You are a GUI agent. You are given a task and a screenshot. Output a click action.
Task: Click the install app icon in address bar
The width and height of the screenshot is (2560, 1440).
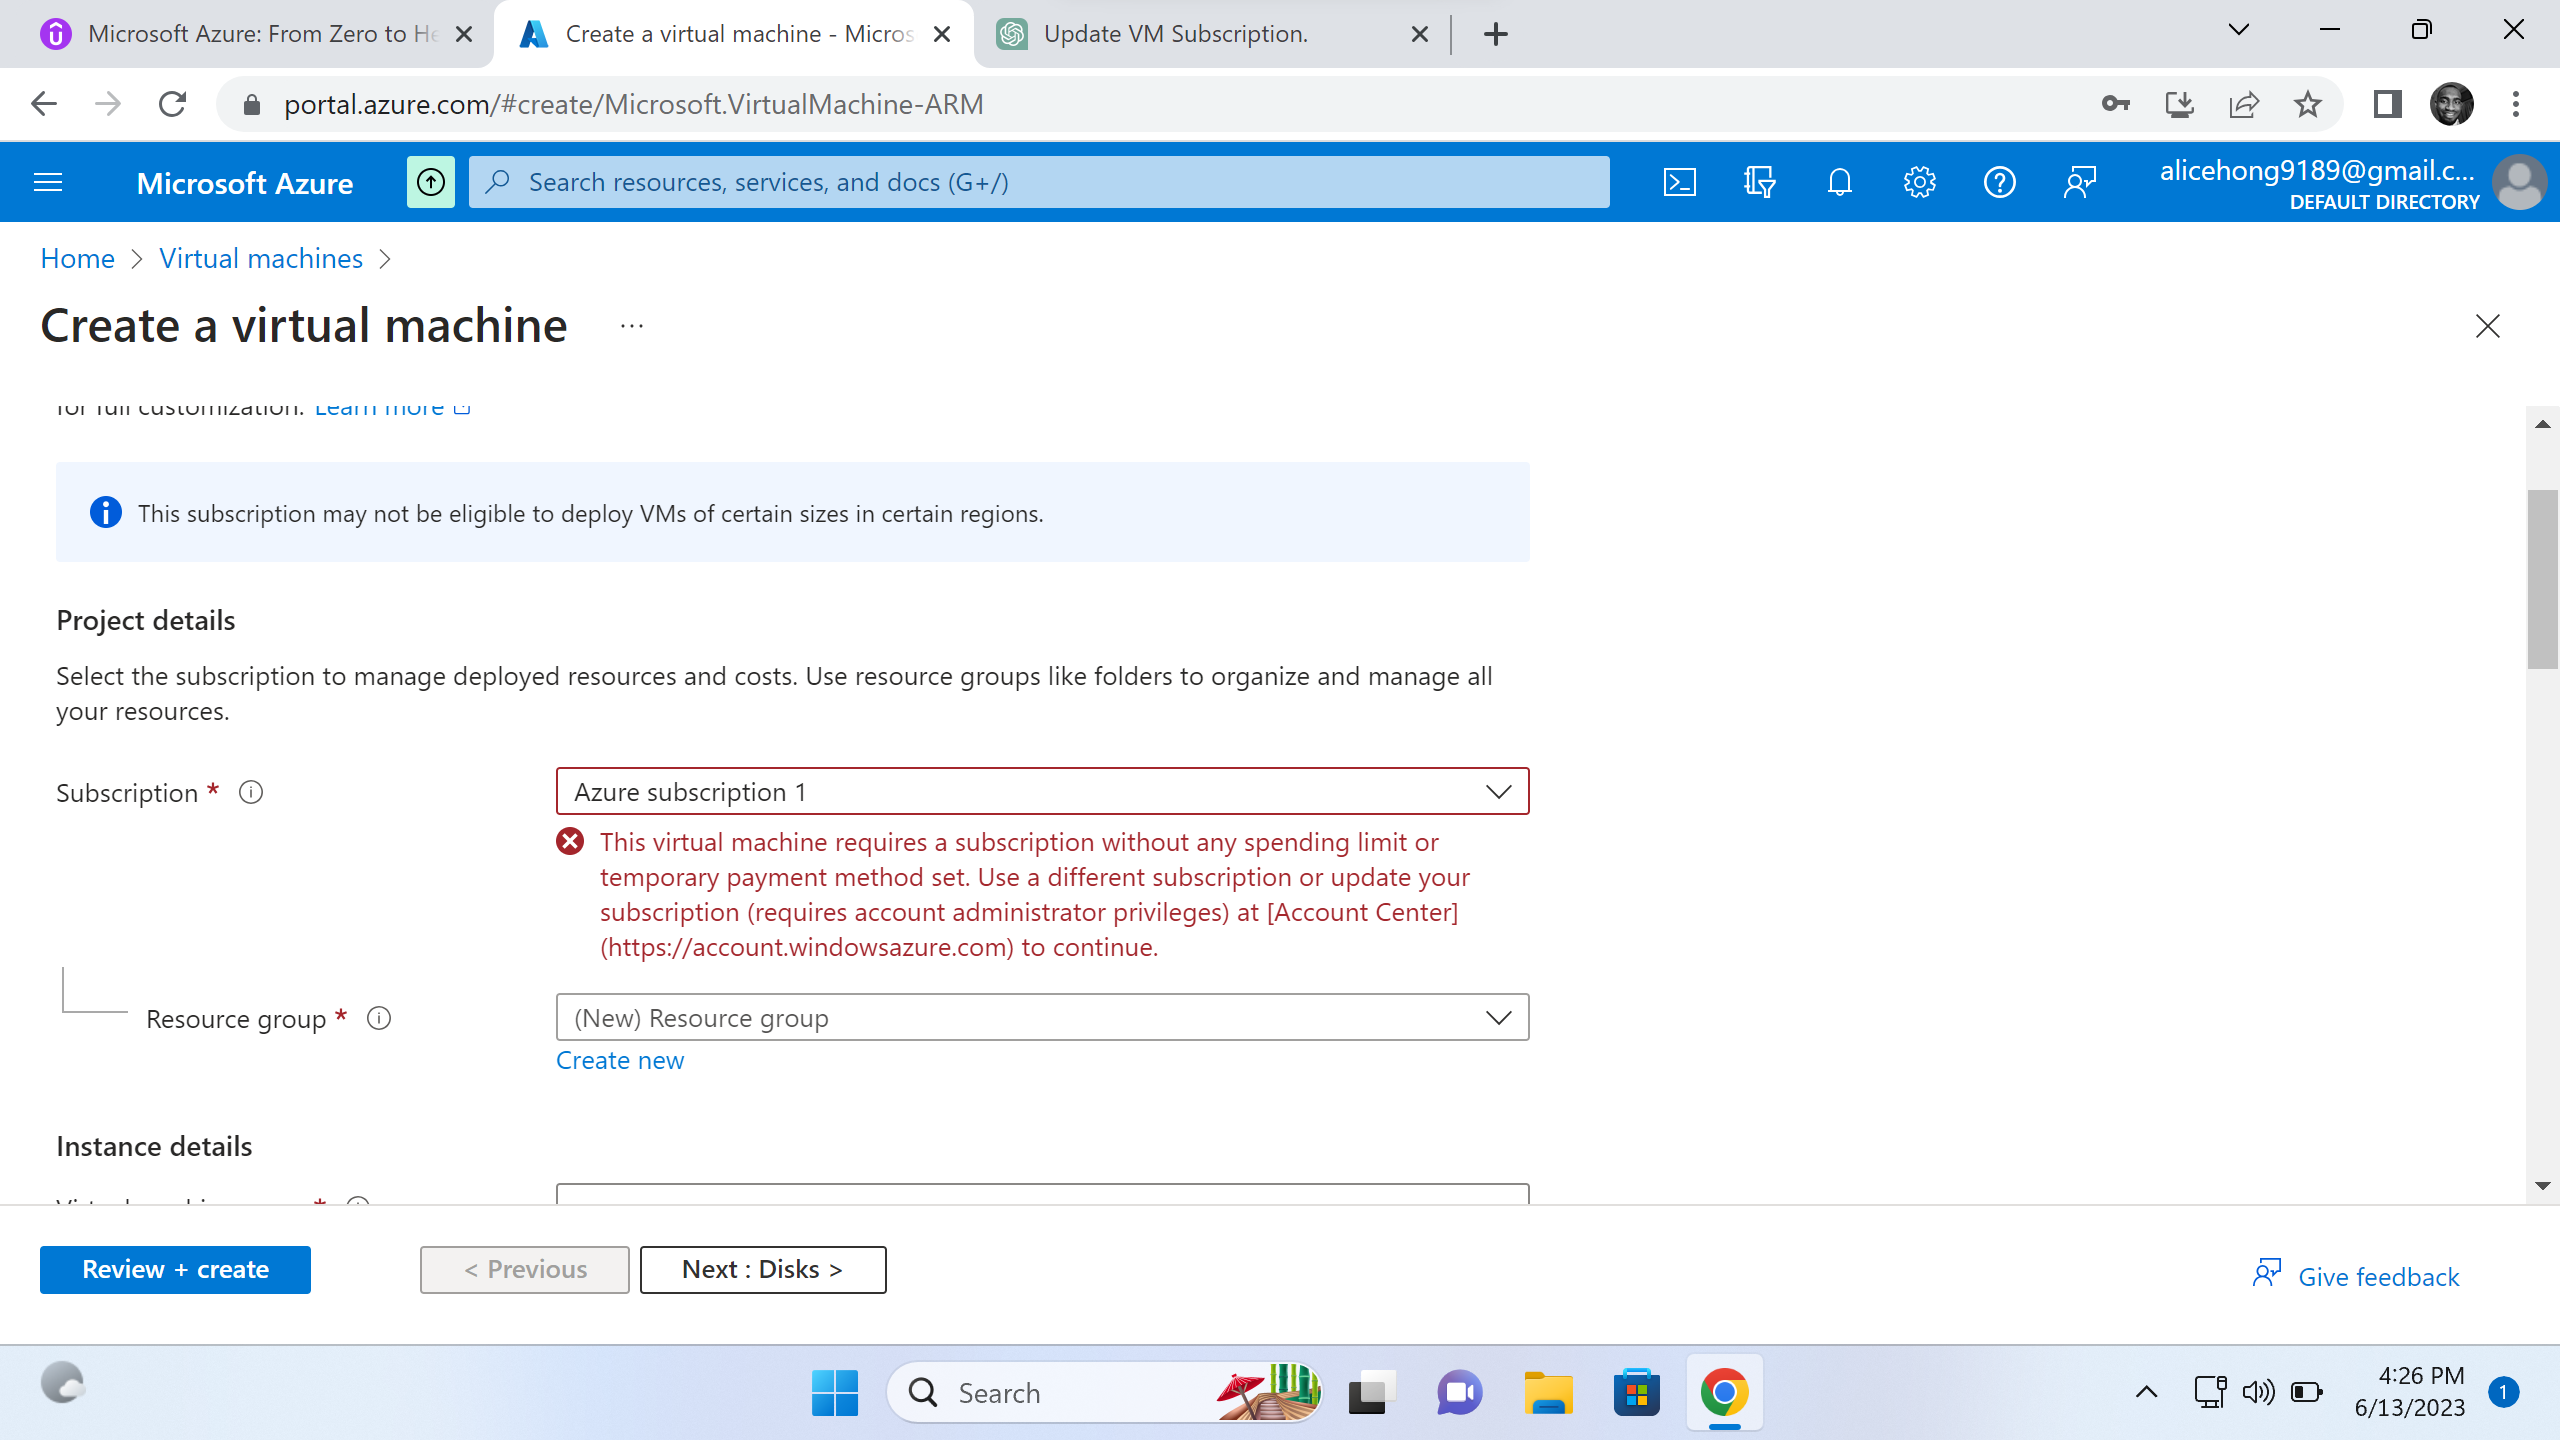click(x=2179, y=104)
